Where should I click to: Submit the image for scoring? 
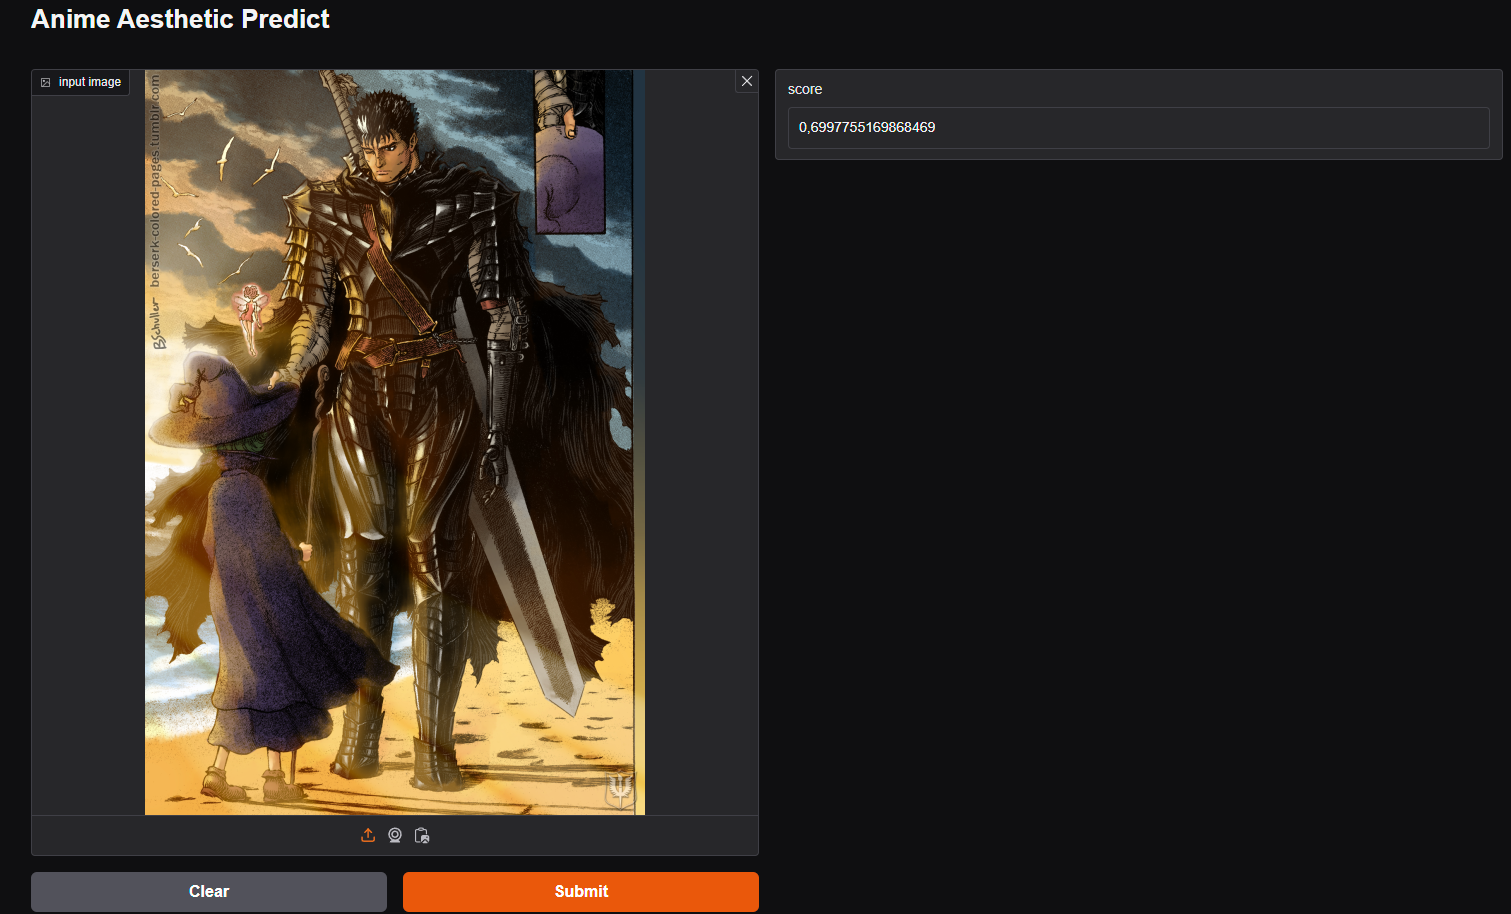(x=581, y=891)
